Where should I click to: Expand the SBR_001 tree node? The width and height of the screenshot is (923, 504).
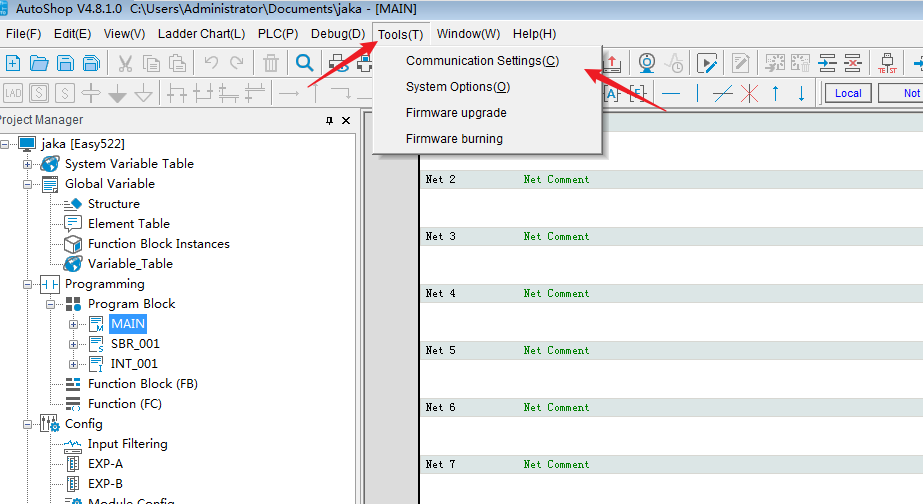(x=73, y=344)
